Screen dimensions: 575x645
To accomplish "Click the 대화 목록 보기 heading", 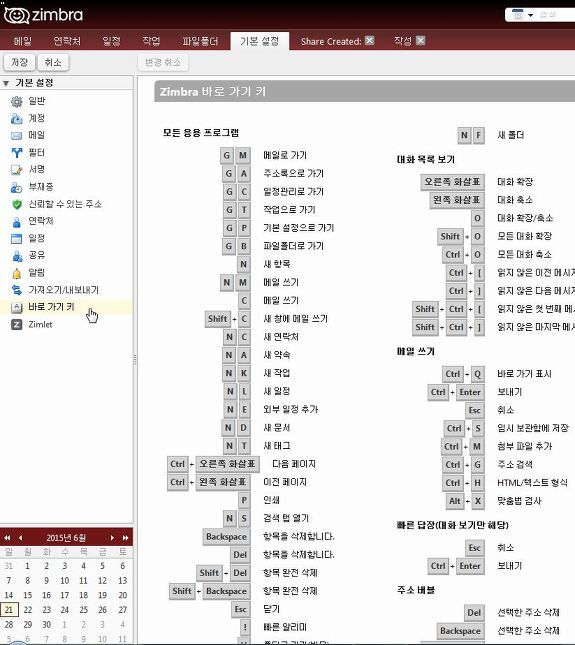I will click(426, 159).
